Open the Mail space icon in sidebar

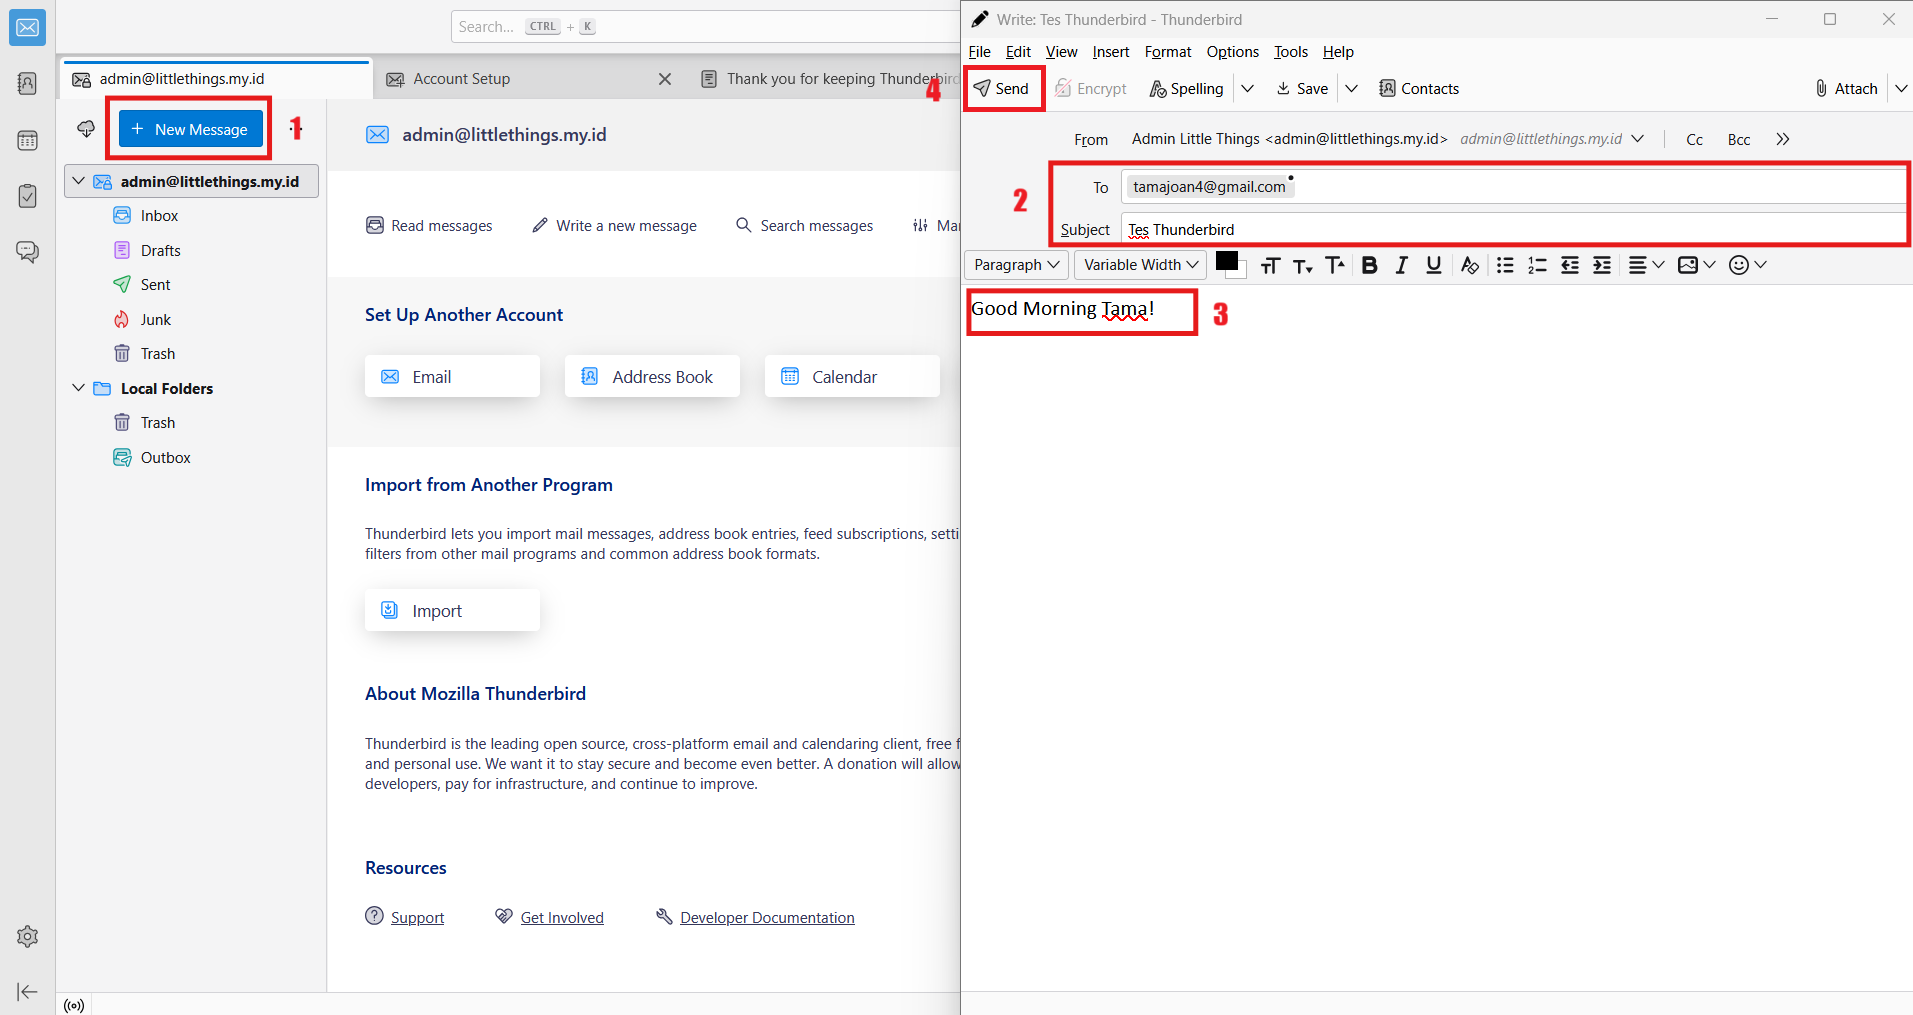pyautogui.click(x=27, y=28)
